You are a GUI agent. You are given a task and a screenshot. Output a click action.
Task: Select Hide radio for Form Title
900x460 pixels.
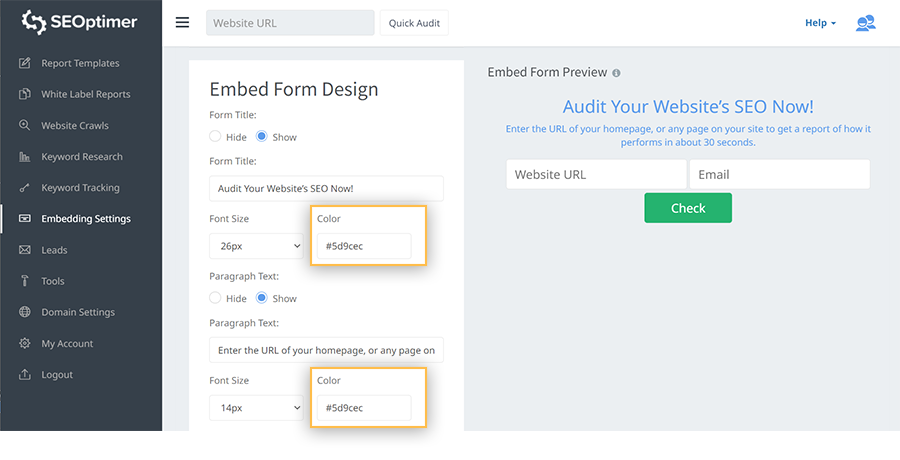pyautogui.click(x=215, y=136)
